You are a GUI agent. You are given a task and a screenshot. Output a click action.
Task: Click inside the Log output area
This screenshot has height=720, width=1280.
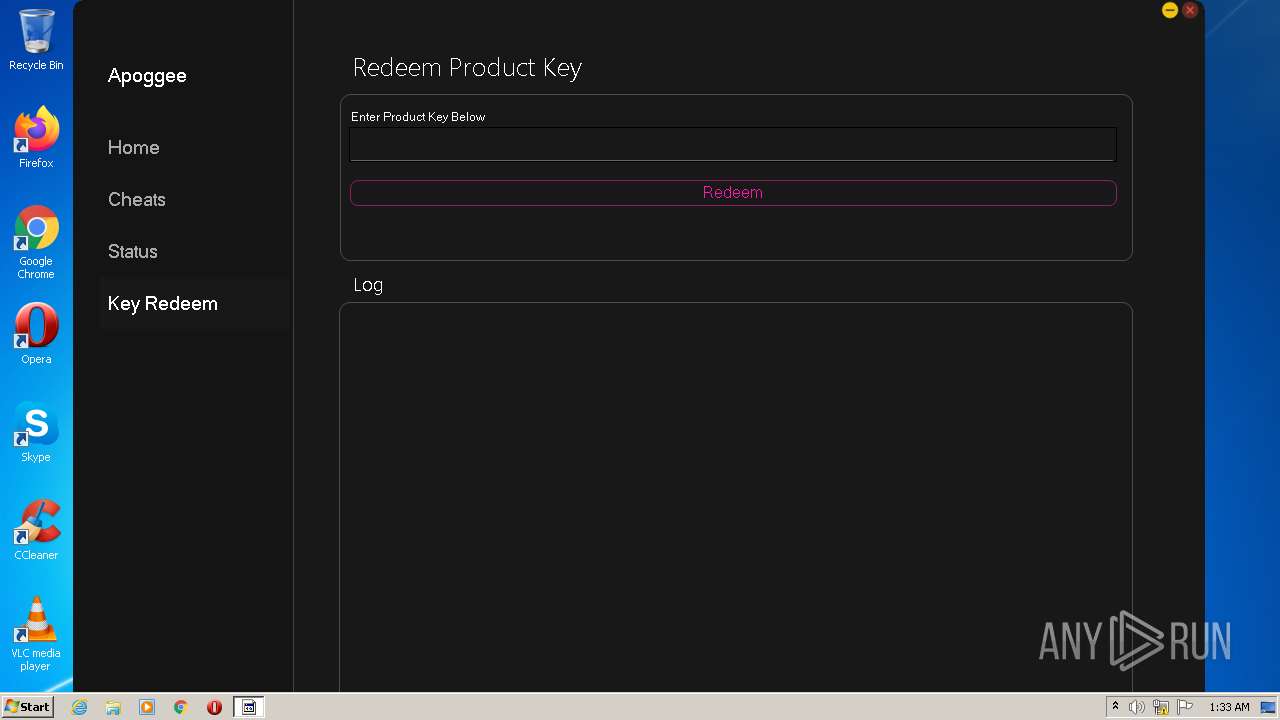(736, 496)
